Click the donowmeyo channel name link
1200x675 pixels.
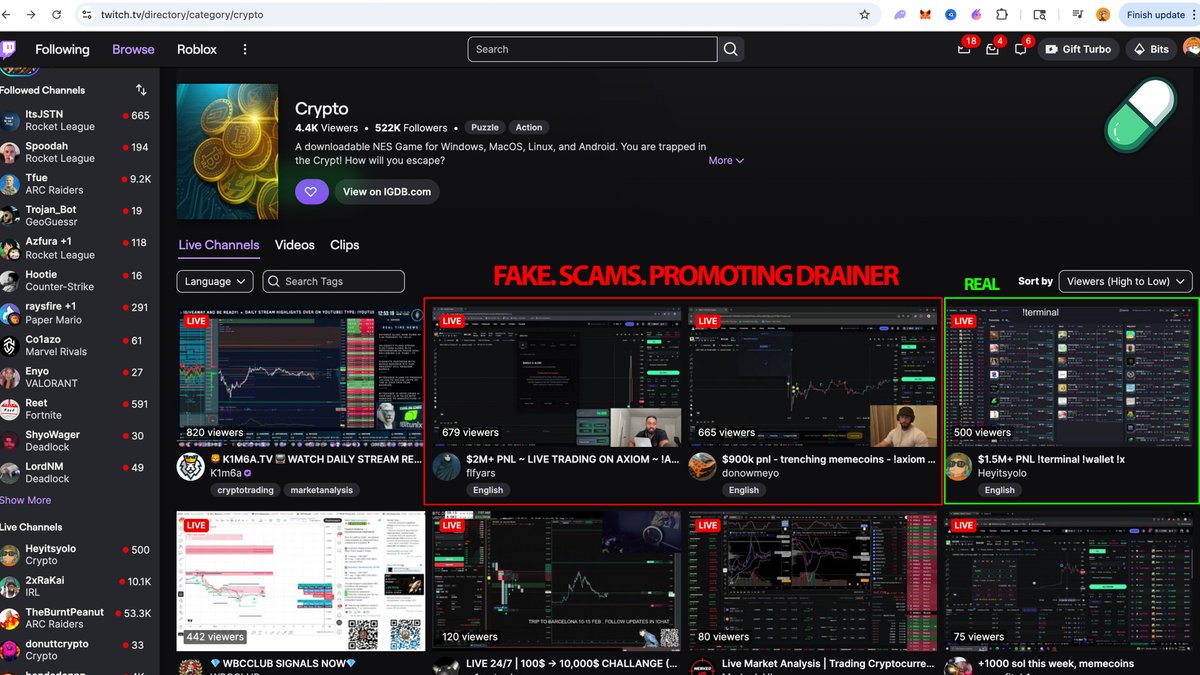(x=750, y=473)
